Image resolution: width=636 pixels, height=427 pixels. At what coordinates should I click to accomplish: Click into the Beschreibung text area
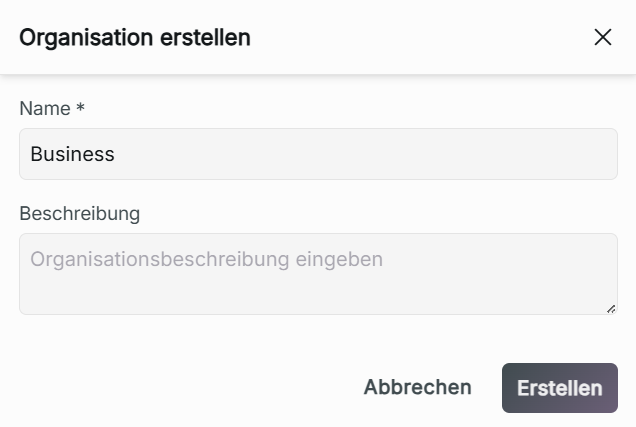(x=318, y=274)
